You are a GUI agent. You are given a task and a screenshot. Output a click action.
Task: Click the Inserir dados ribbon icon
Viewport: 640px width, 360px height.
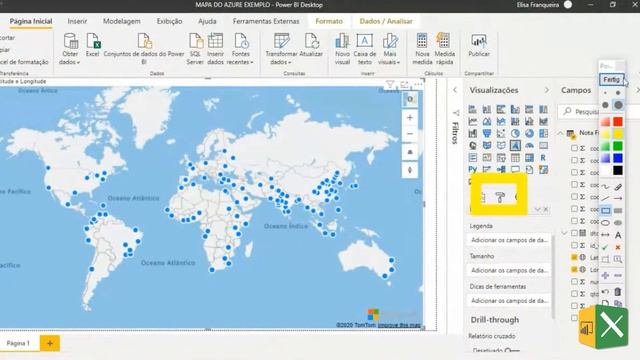coord(215,49)
